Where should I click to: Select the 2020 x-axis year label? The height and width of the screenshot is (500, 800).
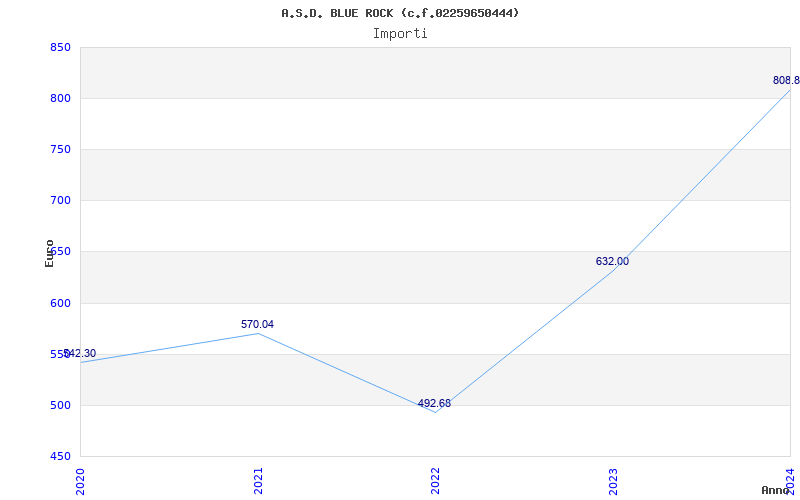tap(80, 480)
